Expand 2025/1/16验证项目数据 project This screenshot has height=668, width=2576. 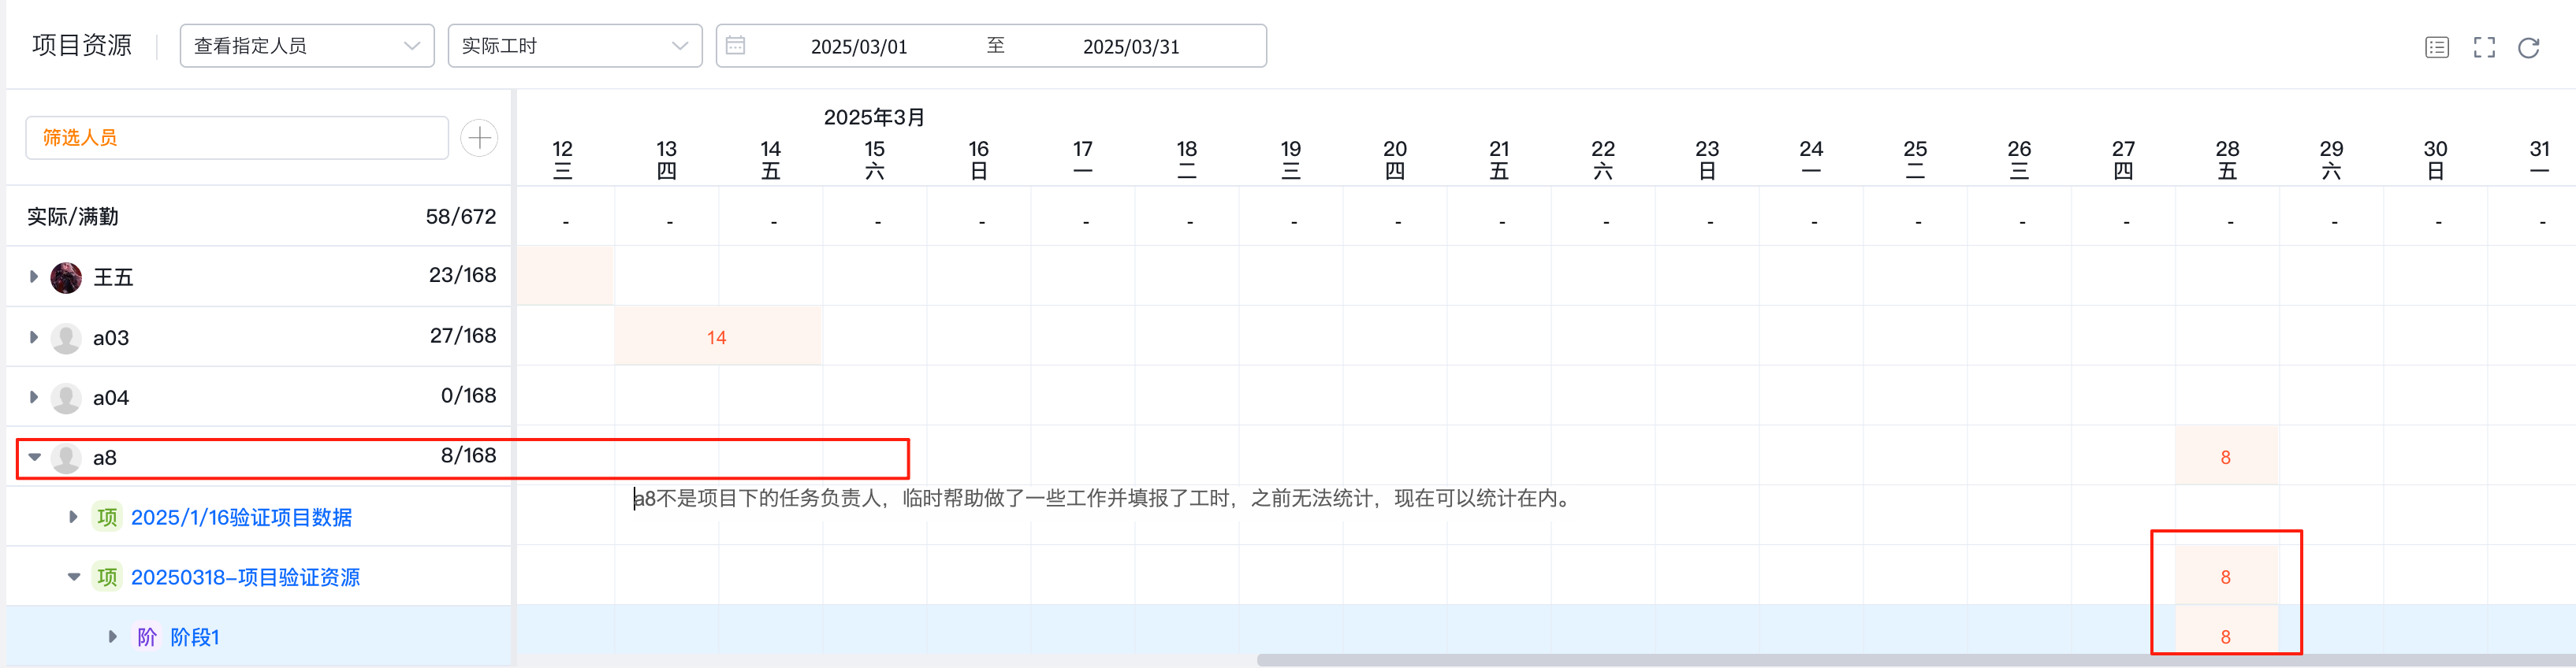pos(73,517)
